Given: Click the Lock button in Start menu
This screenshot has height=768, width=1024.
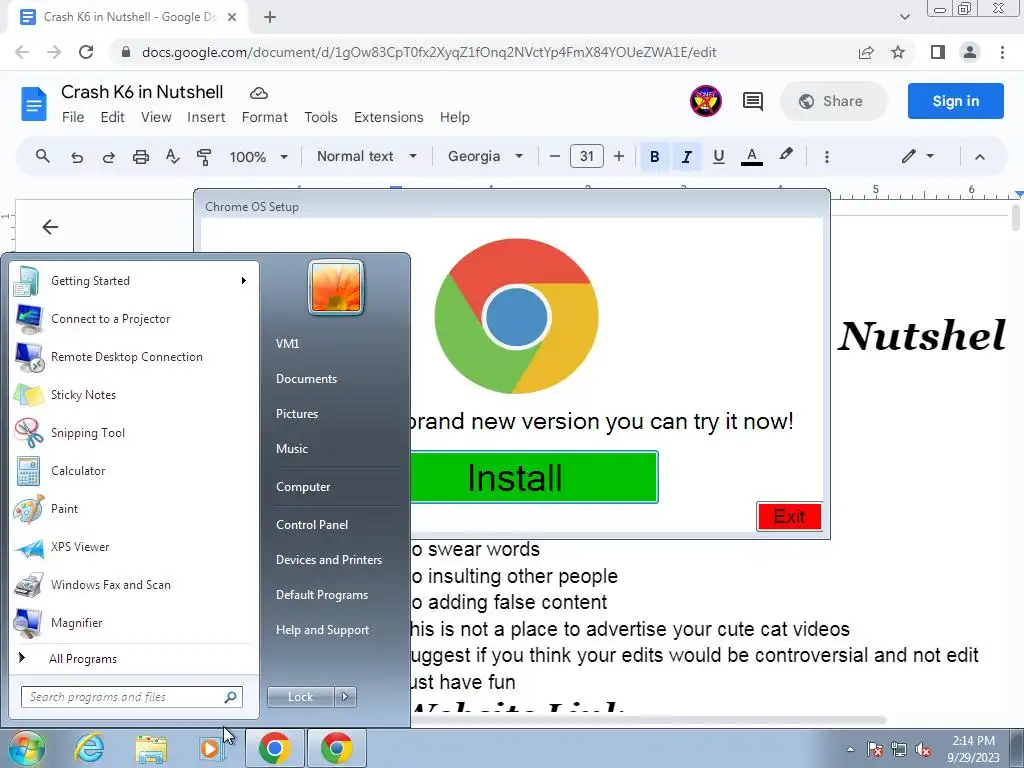Looking at the screenshot, I should point(300,697).
